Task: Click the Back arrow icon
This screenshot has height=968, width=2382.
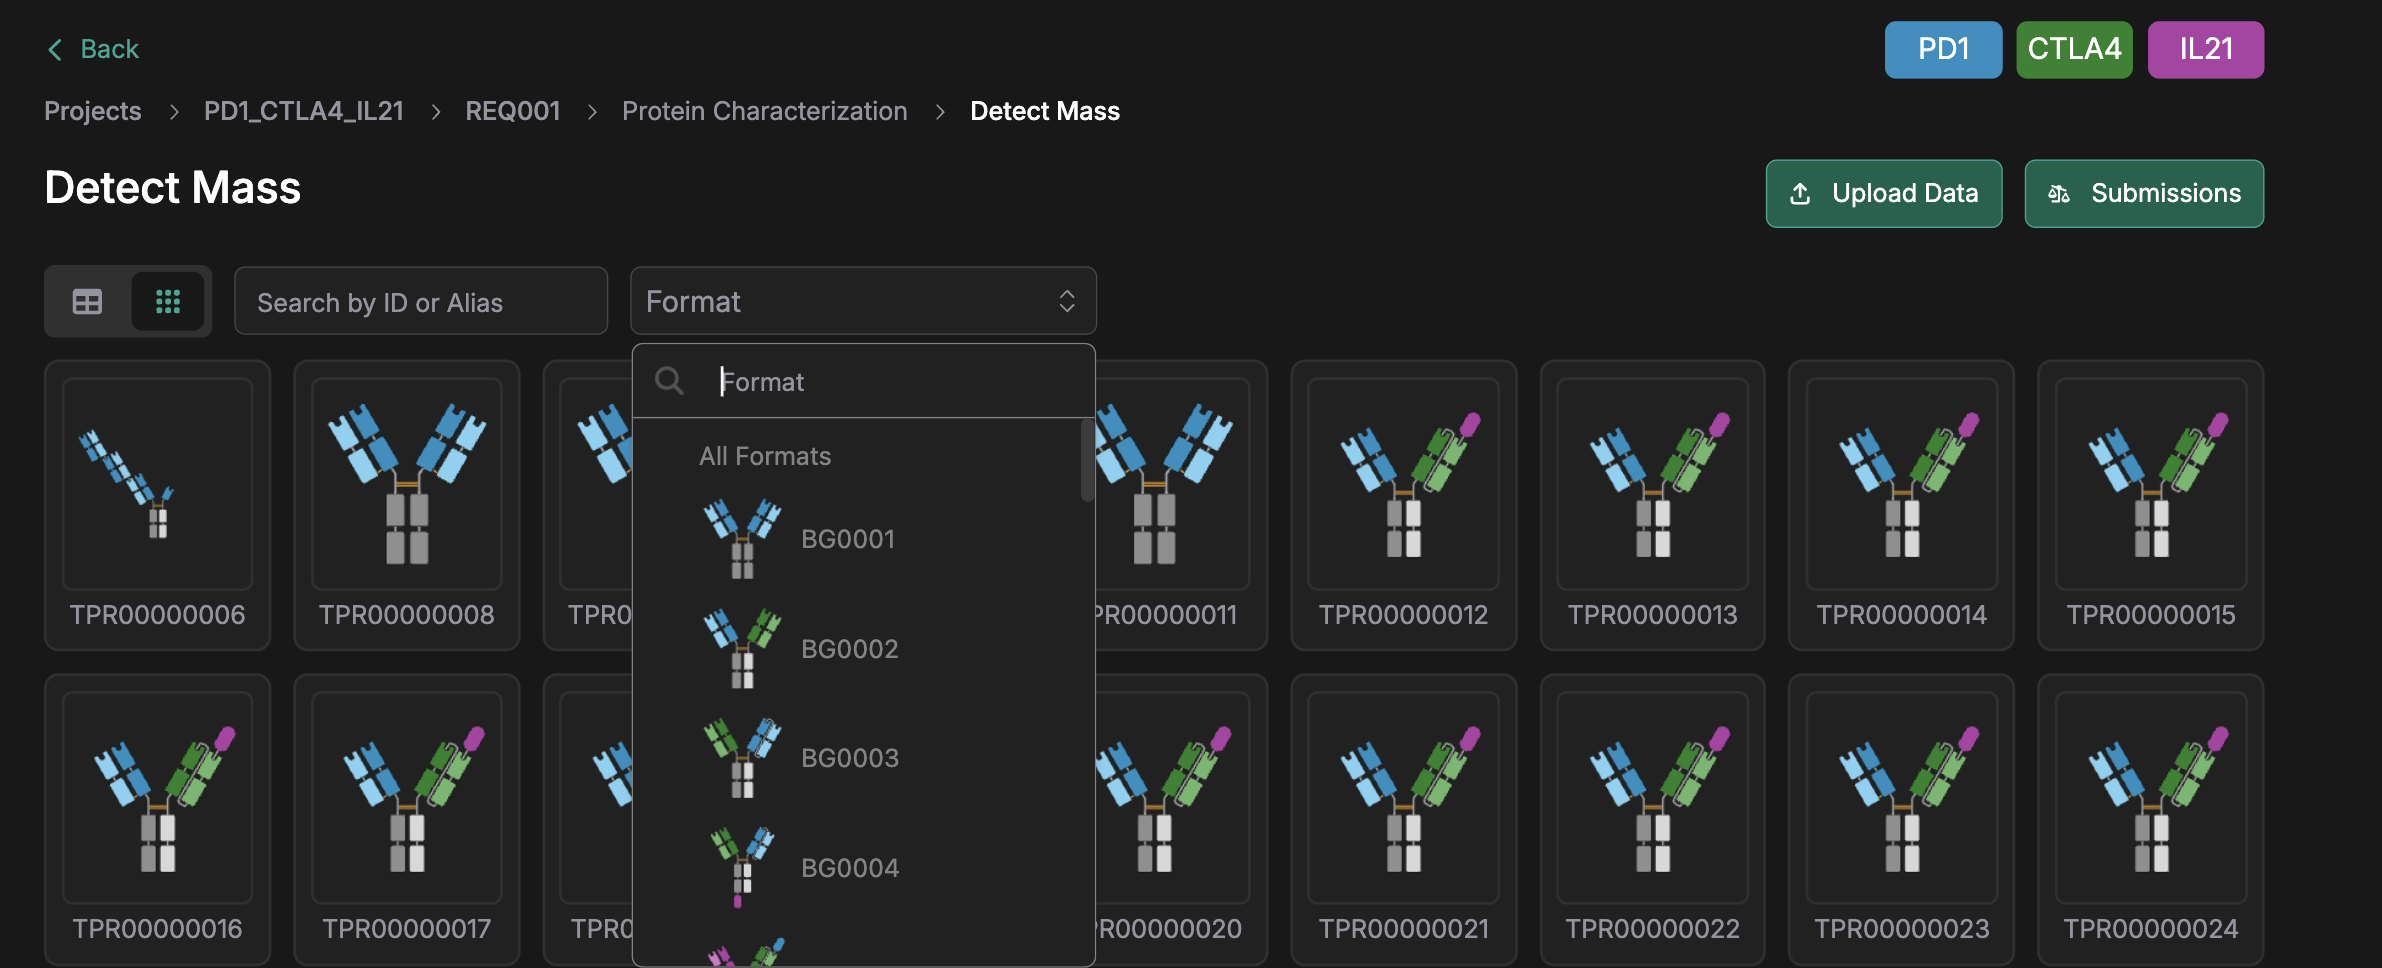Action: point(55,49)
